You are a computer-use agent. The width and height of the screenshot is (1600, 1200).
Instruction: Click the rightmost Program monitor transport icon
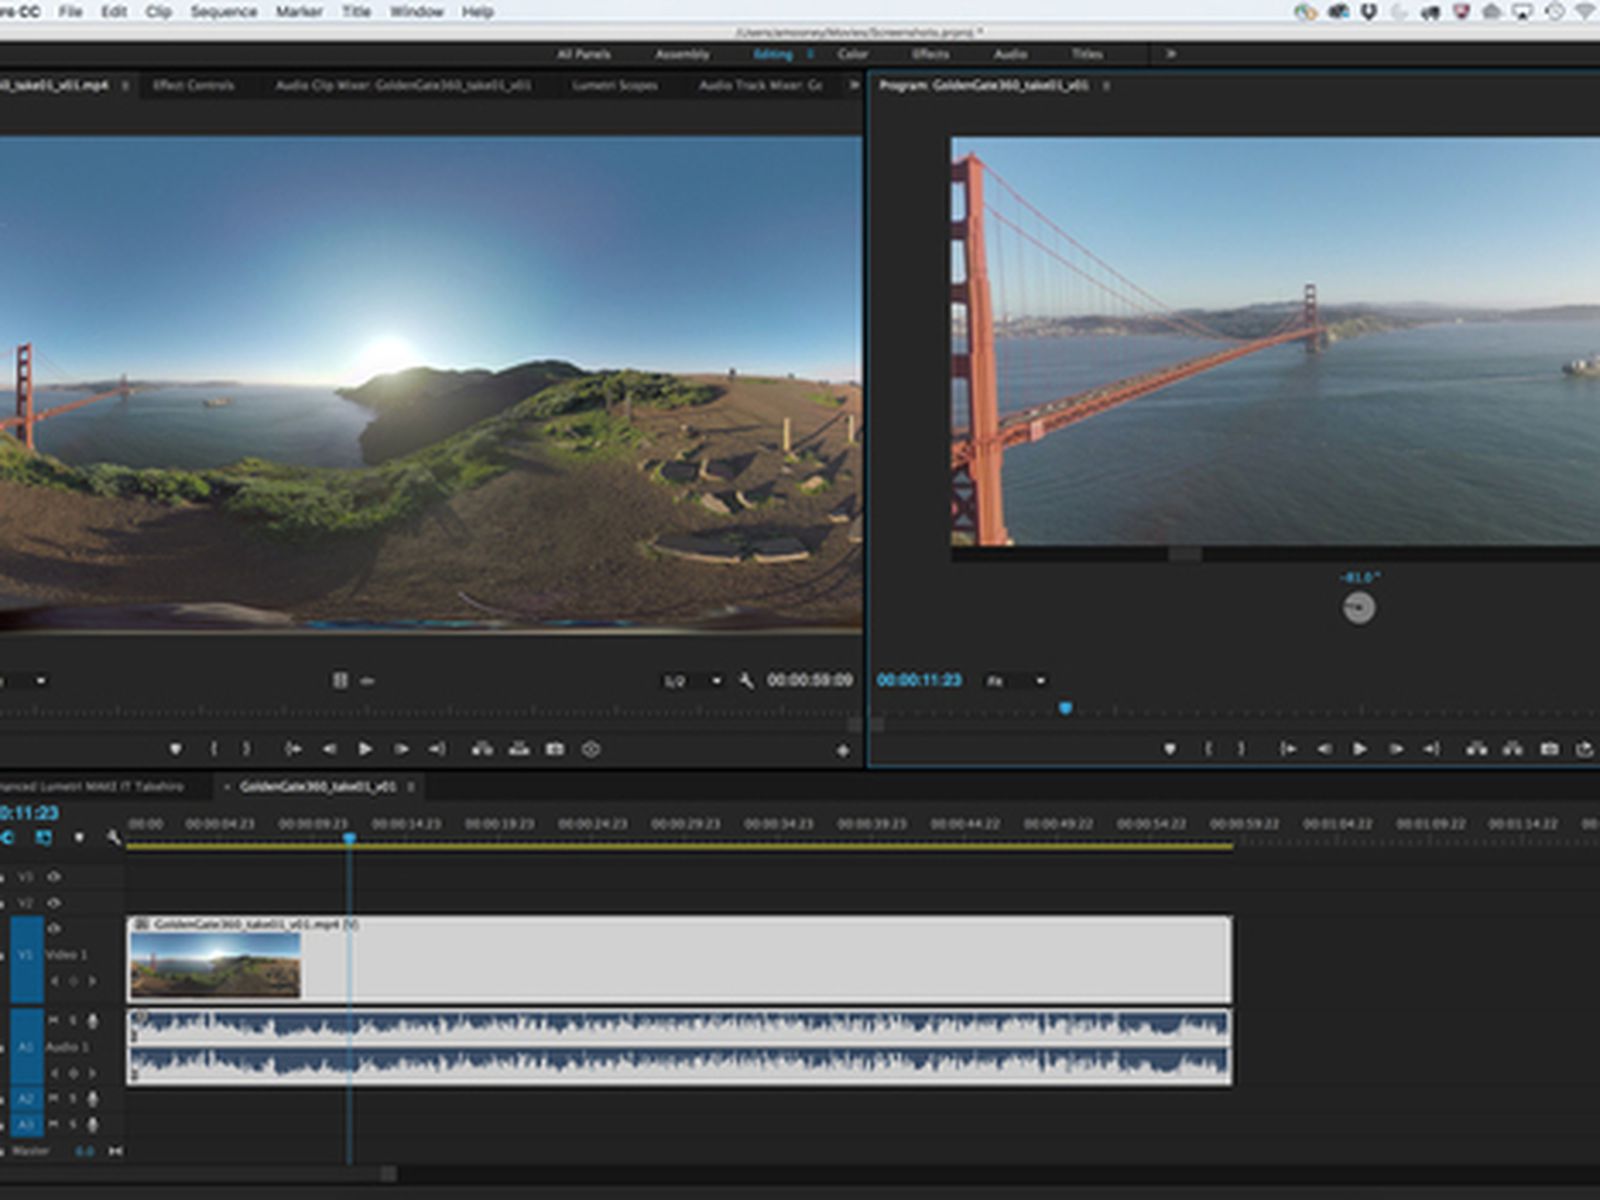1584,749
